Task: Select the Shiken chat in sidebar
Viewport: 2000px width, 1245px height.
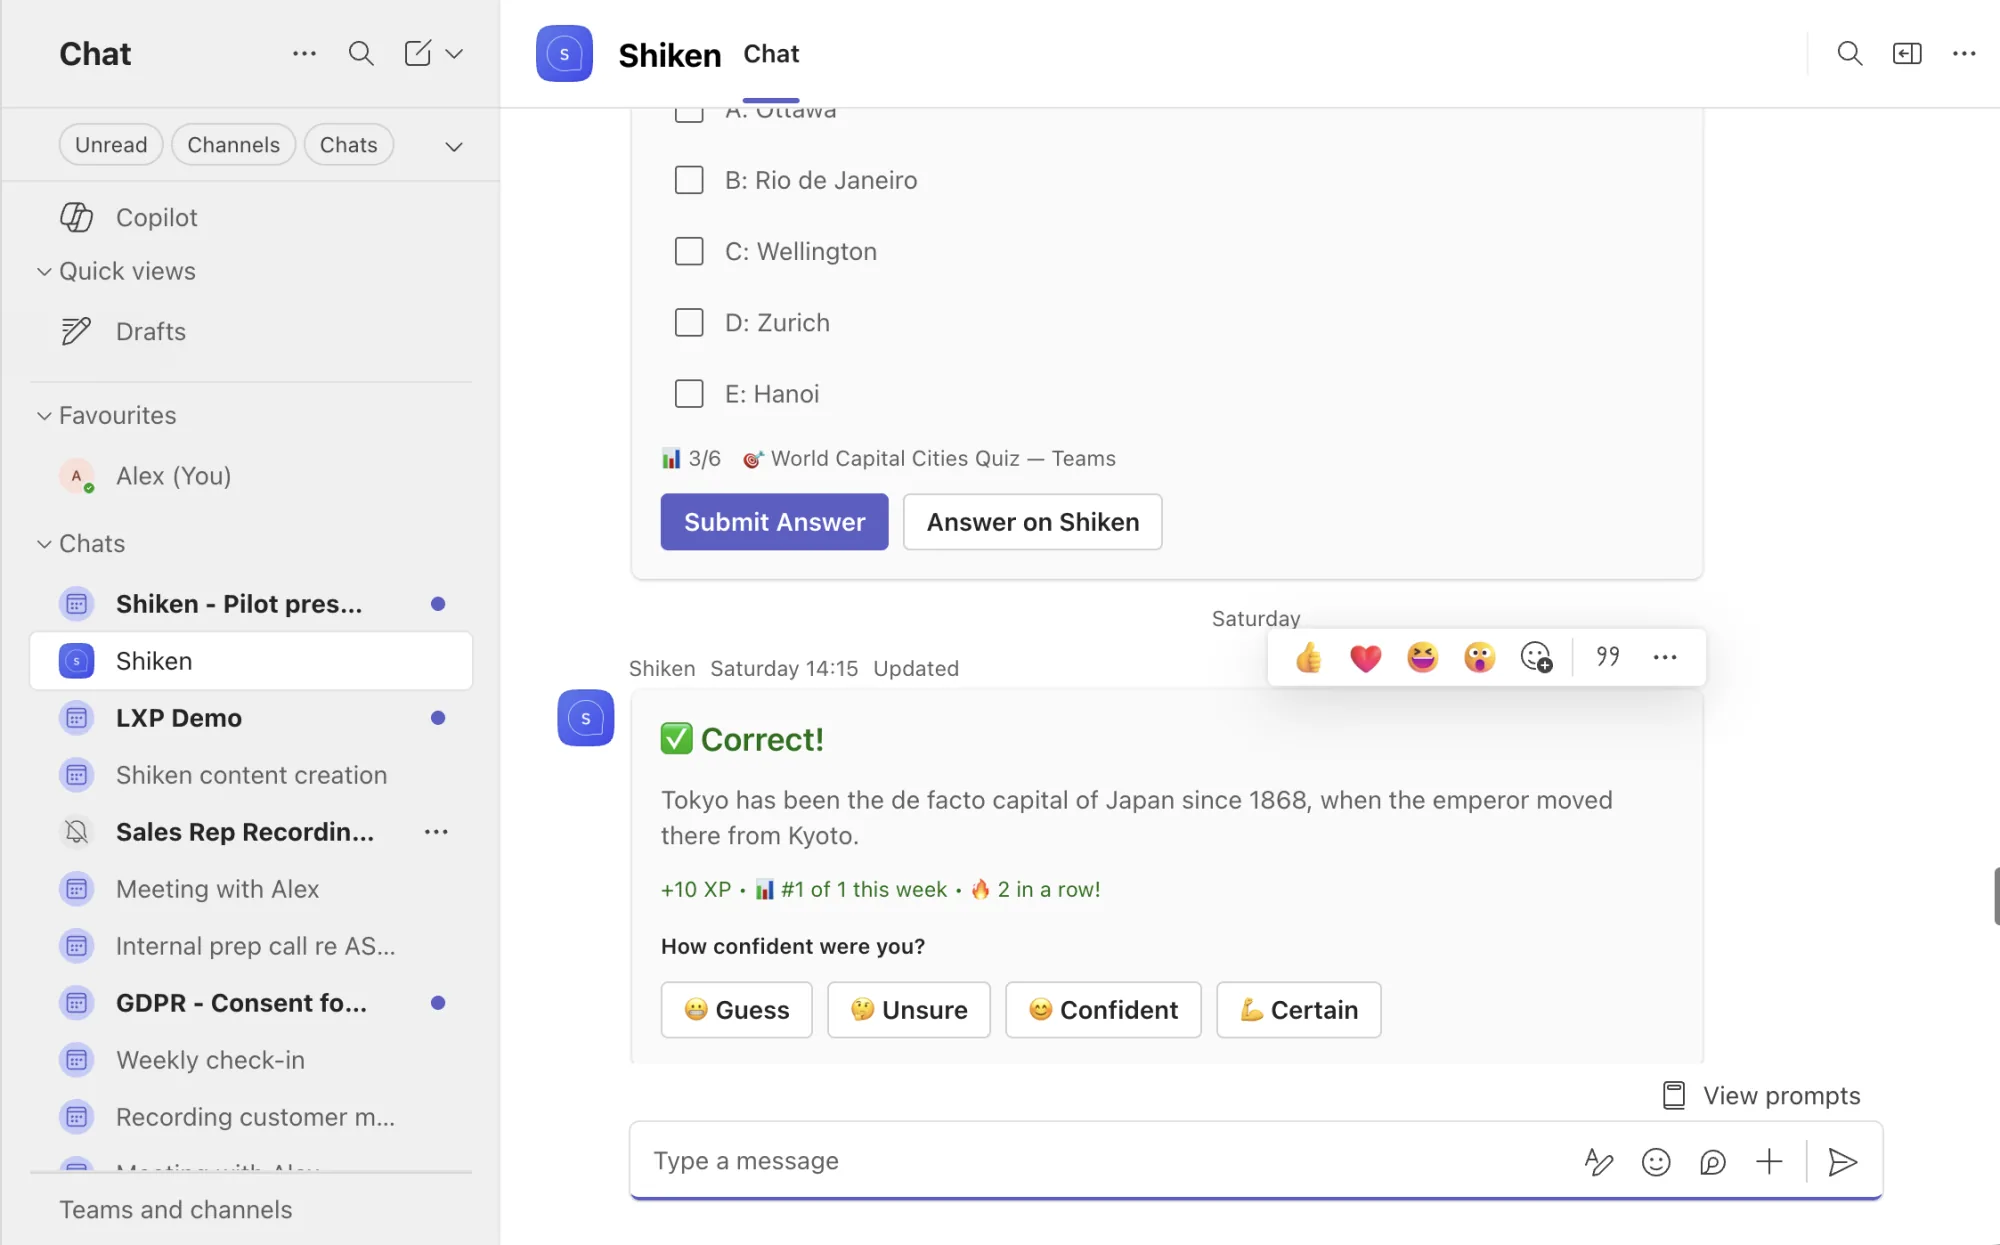Action: (251, 661)
